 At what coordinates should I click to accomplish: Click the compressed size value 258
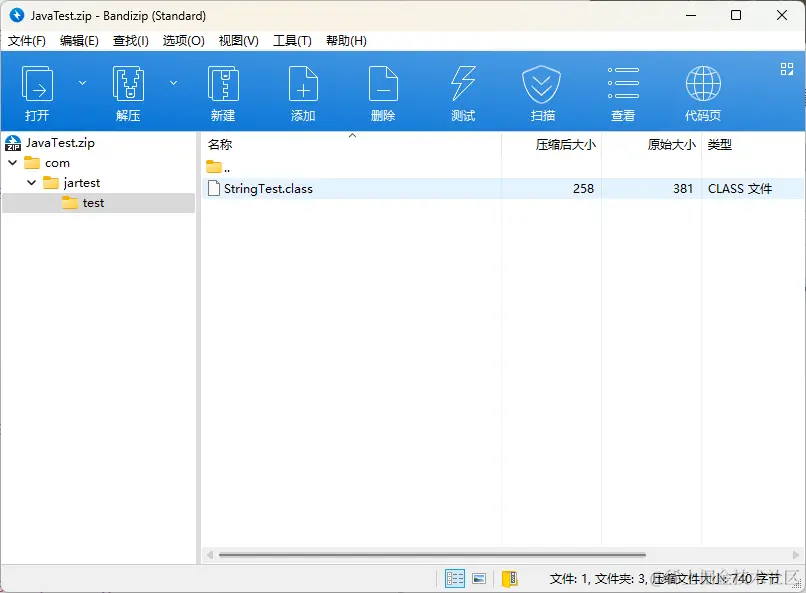click(583, 189)
